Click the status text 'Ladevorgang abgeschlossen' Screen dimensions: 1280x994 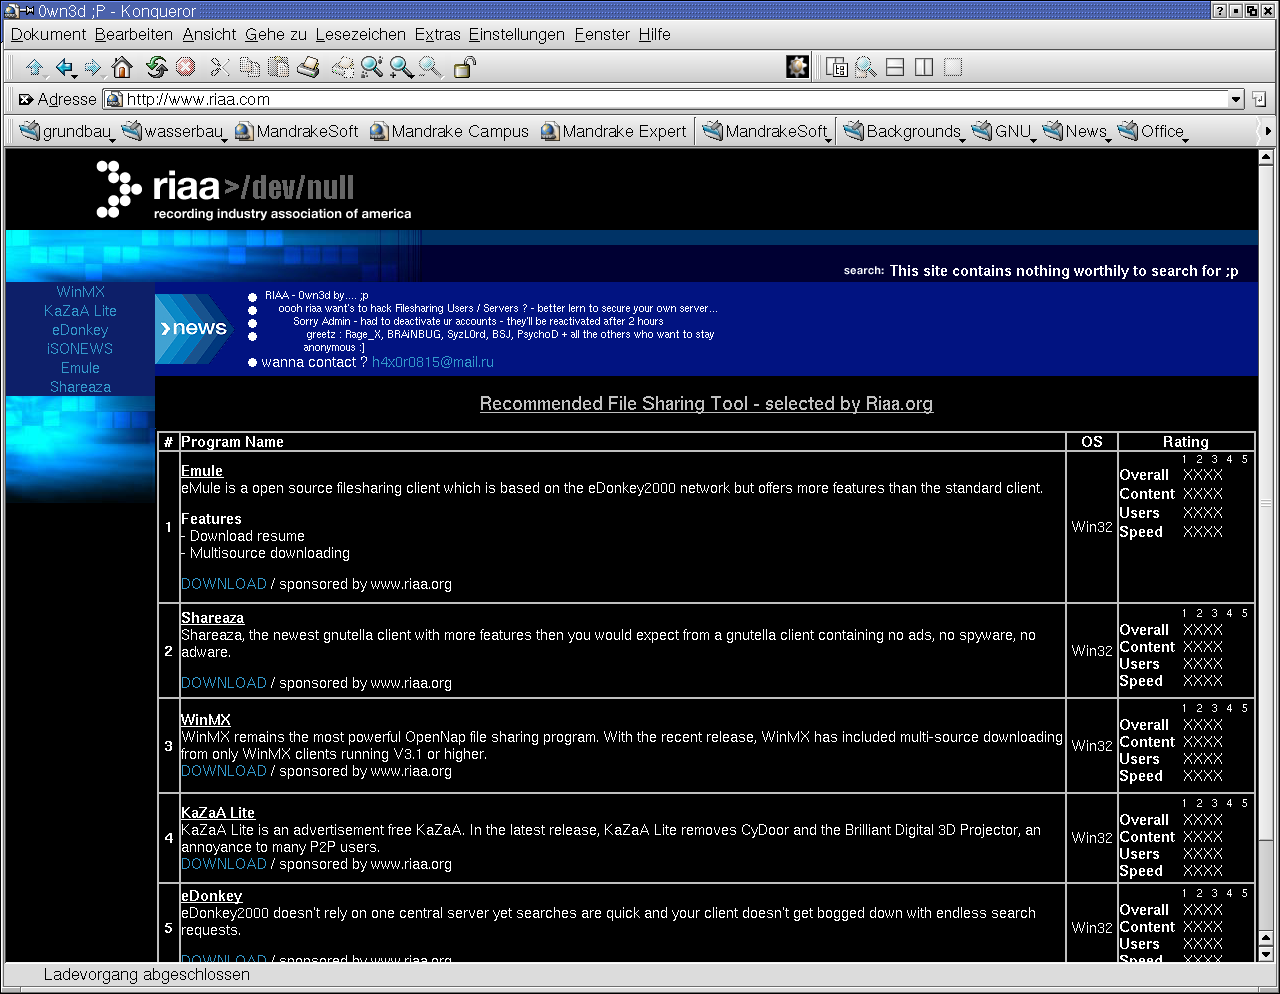pyautogui.click(x=147, y=974)
